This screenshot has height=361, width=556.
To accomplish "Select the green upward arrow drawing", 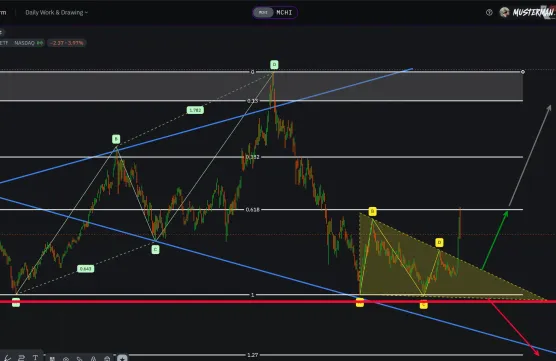I will [x=495, y=240].
